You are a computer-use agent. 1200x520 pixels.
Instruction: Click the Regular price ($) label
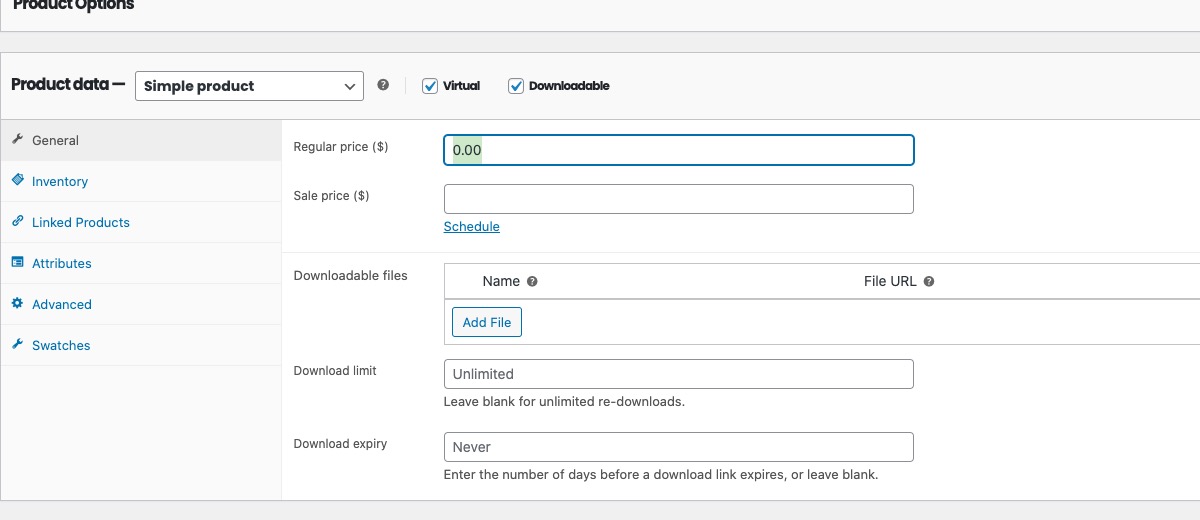click(x=341, y=147)
